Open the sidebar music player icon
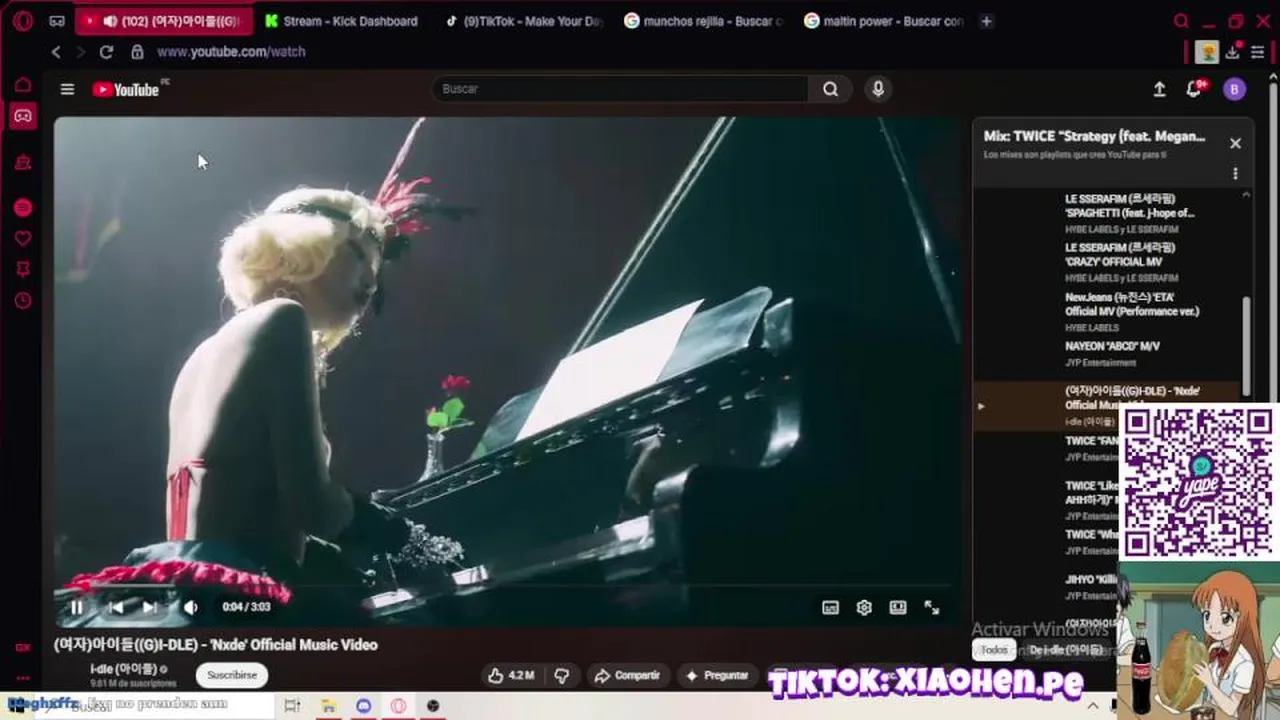Viewport: 1280px width, 720px height. click(22, 208)
